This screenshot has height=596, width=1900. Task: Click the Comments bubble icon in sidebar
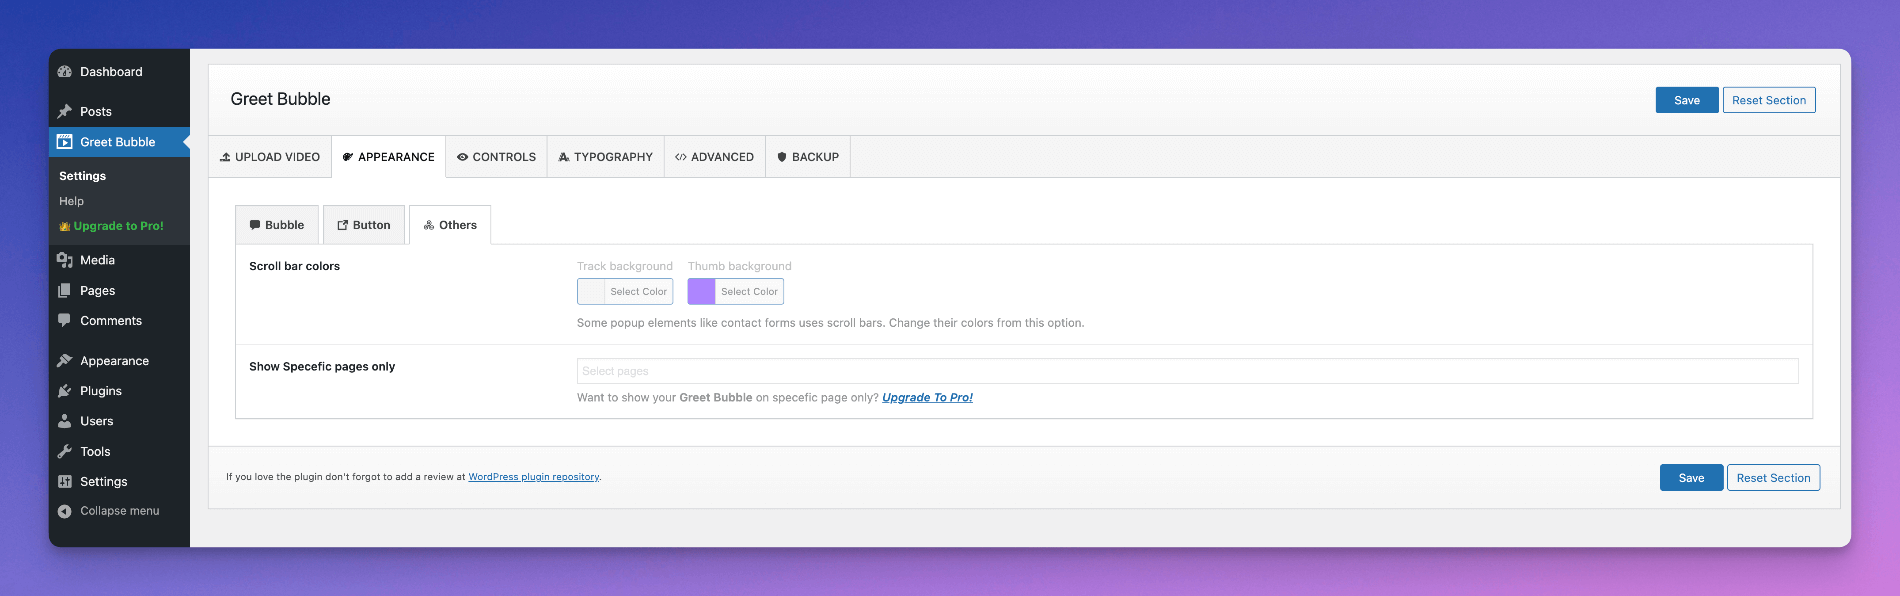[x=65, y=321]
